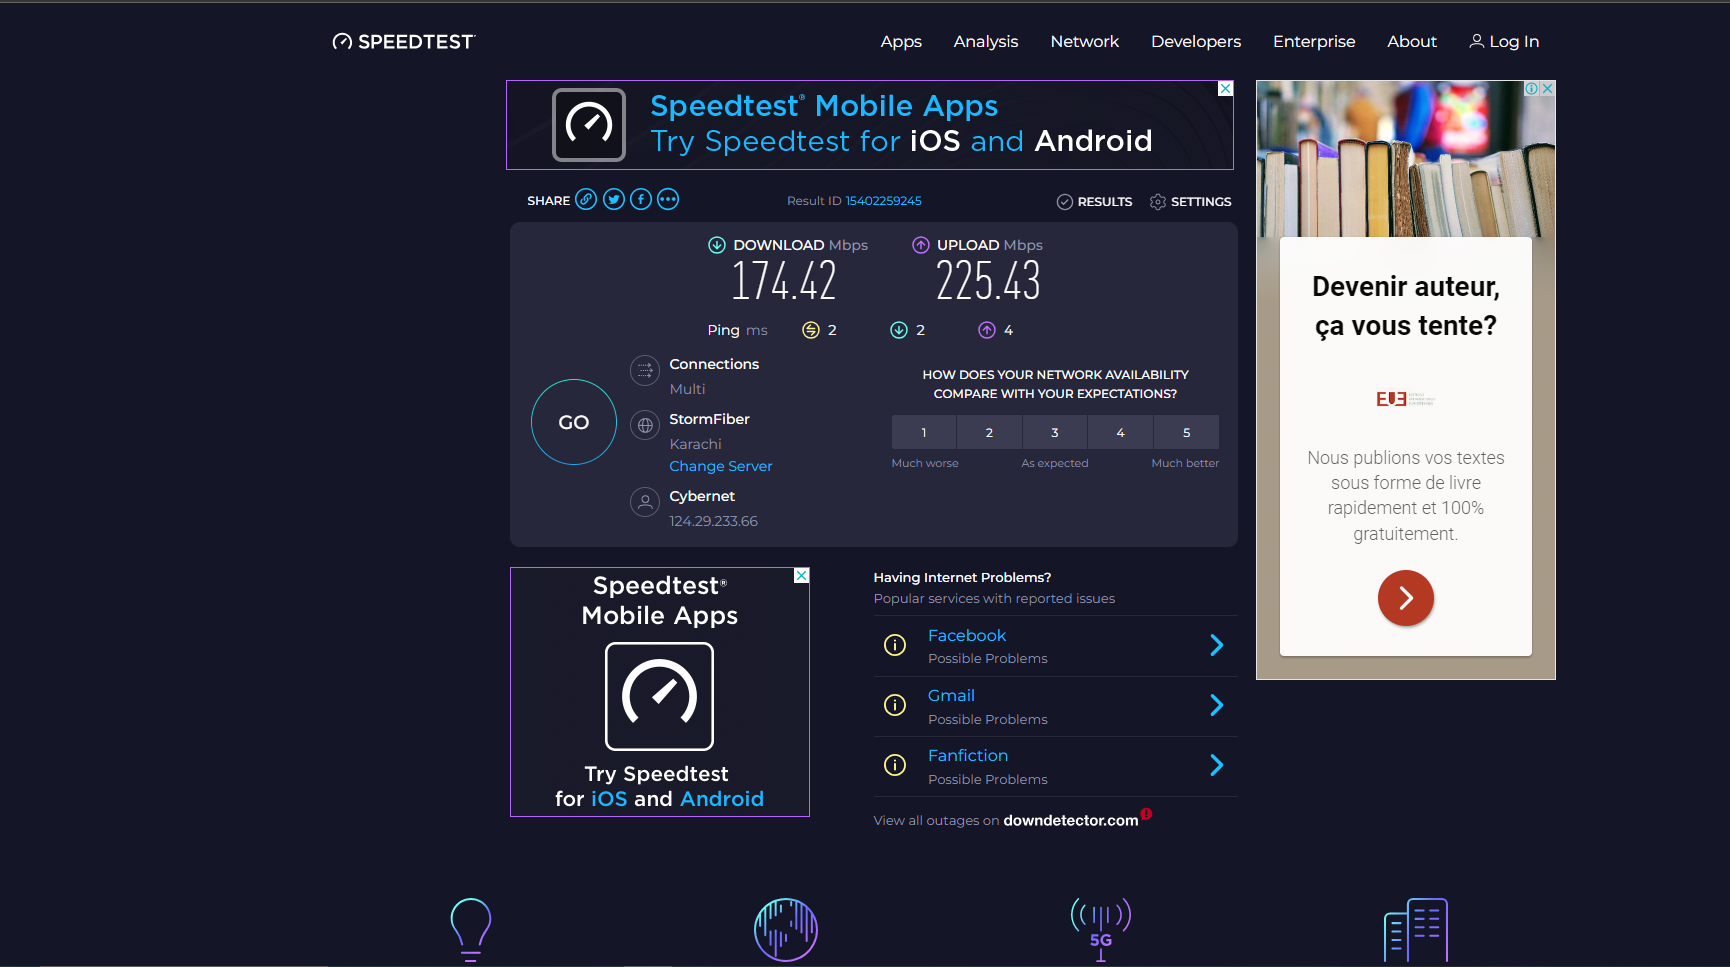Open the Enterprise menu item
This screenshot has height=967, width=1730.
[x=1314, y=41]
